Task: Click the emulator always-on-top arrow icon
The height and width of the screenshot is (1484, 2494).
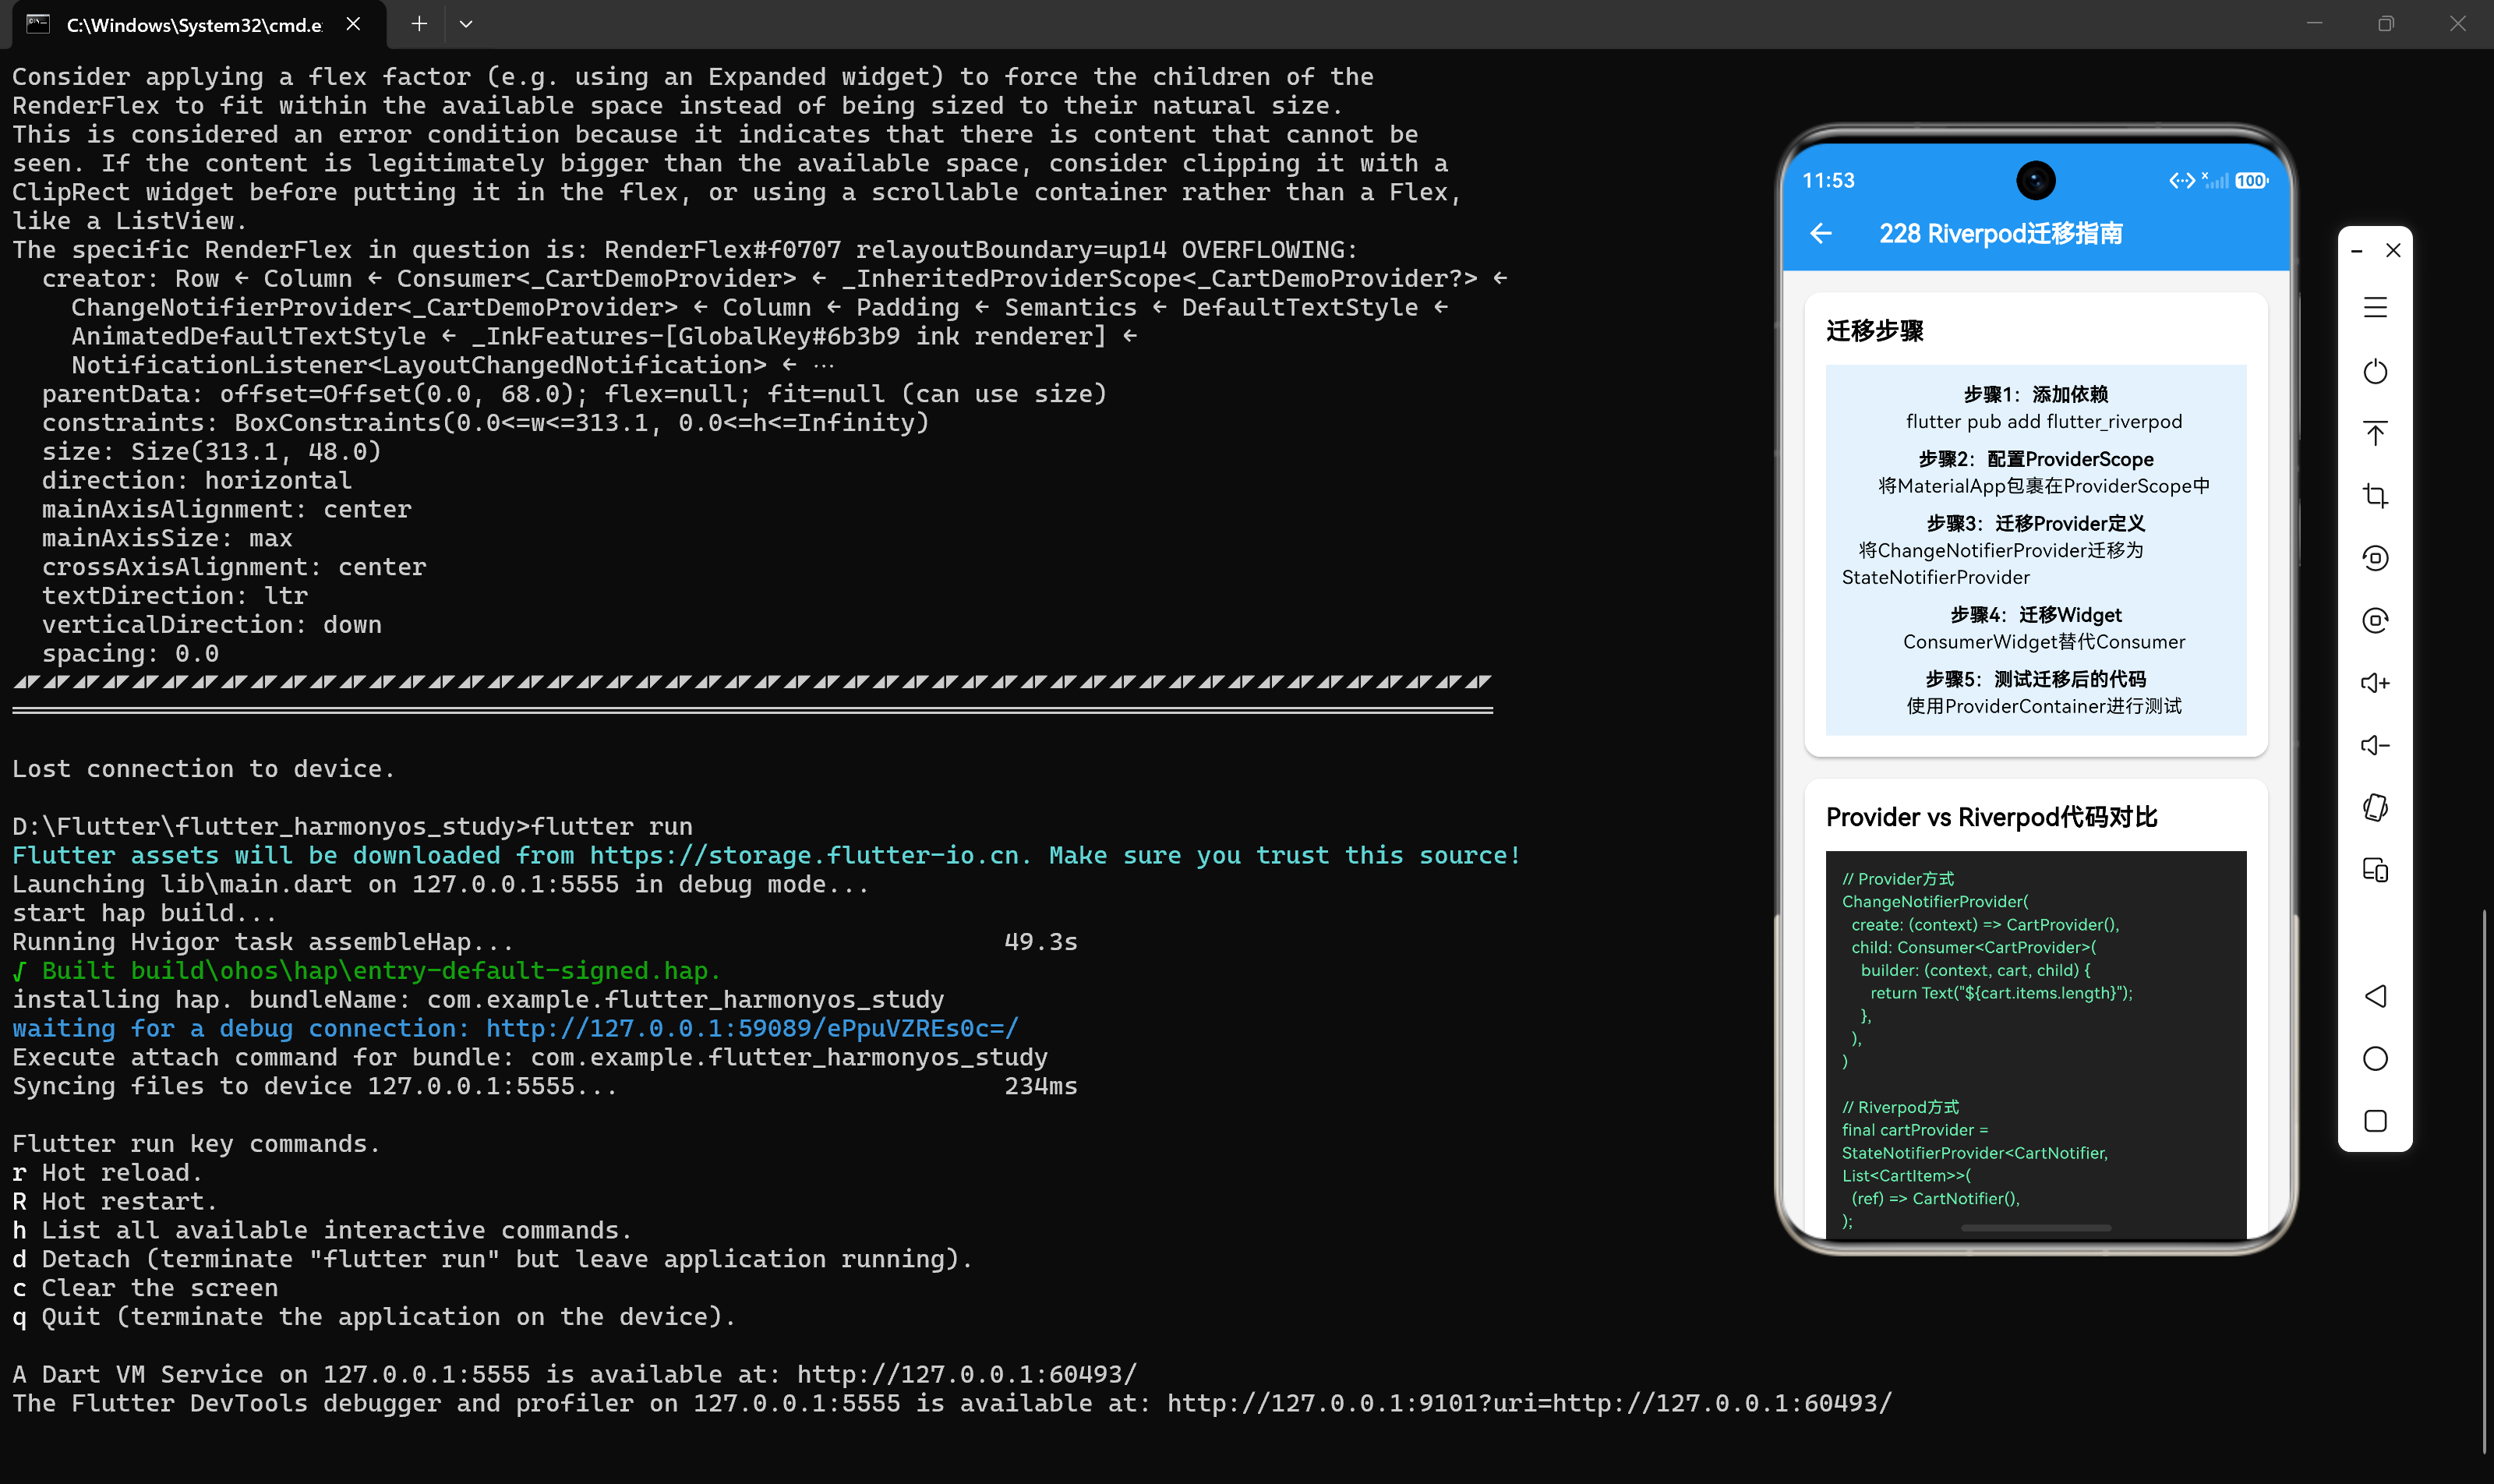Action: (2375, 433)
